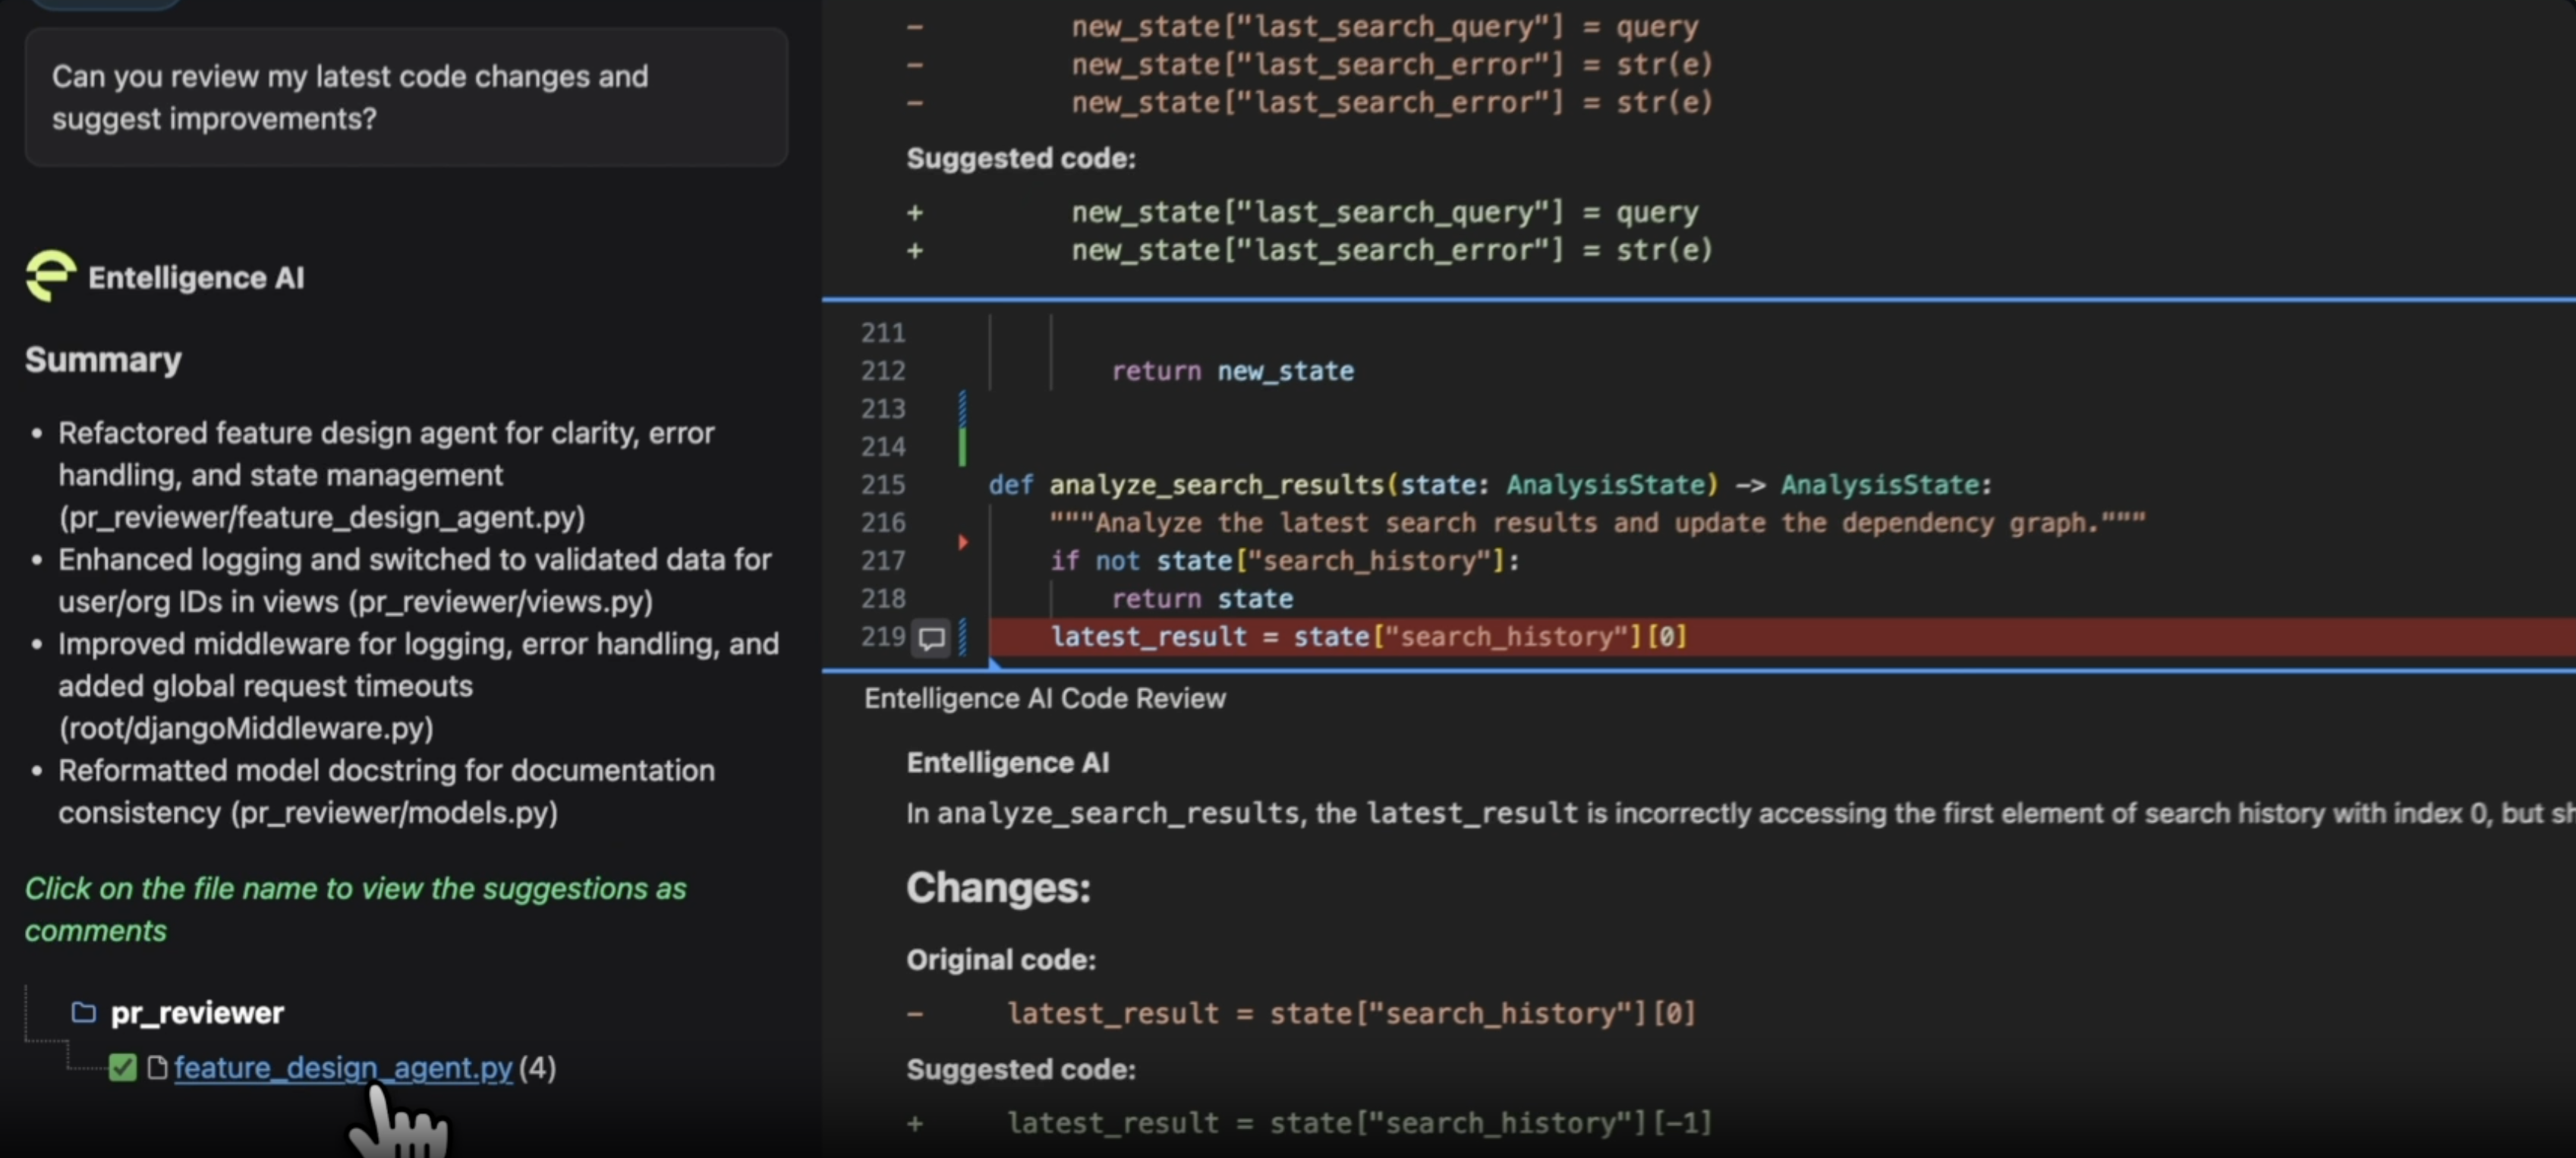Click summary bullet about root/djangoMiddleware.py
The height and width of the screenshot is (1158, 2576).
point(418,686)
